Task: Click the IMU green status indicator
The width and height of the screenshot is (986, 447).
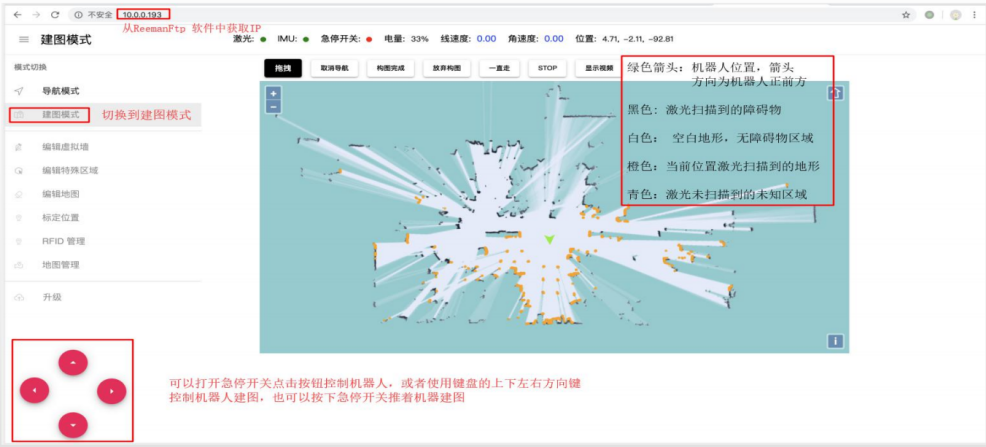Action: [306, 39]
